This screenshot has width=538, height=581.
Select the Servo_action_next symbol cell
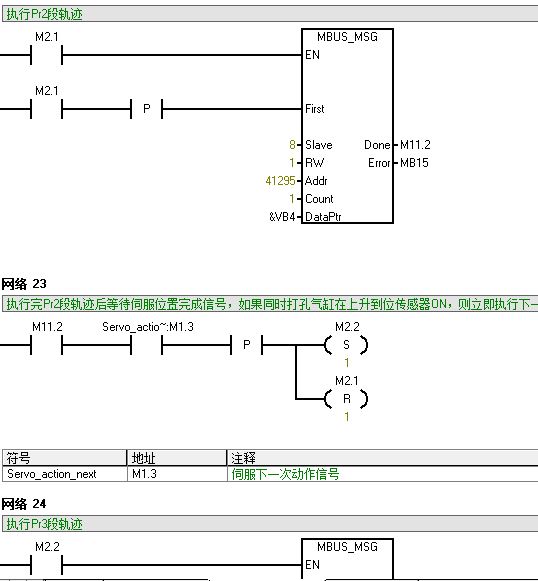click(x=64, y=474)
